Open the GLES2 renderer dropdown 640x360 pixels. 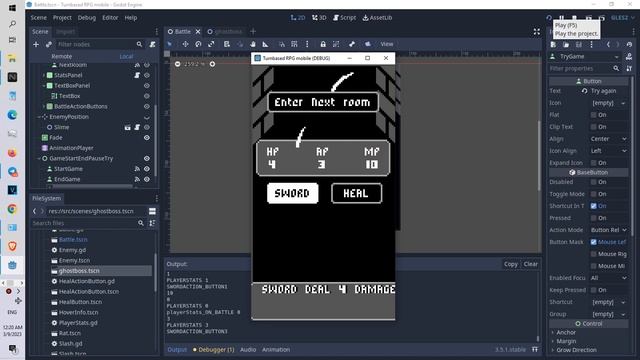click(x=623, y=18)
